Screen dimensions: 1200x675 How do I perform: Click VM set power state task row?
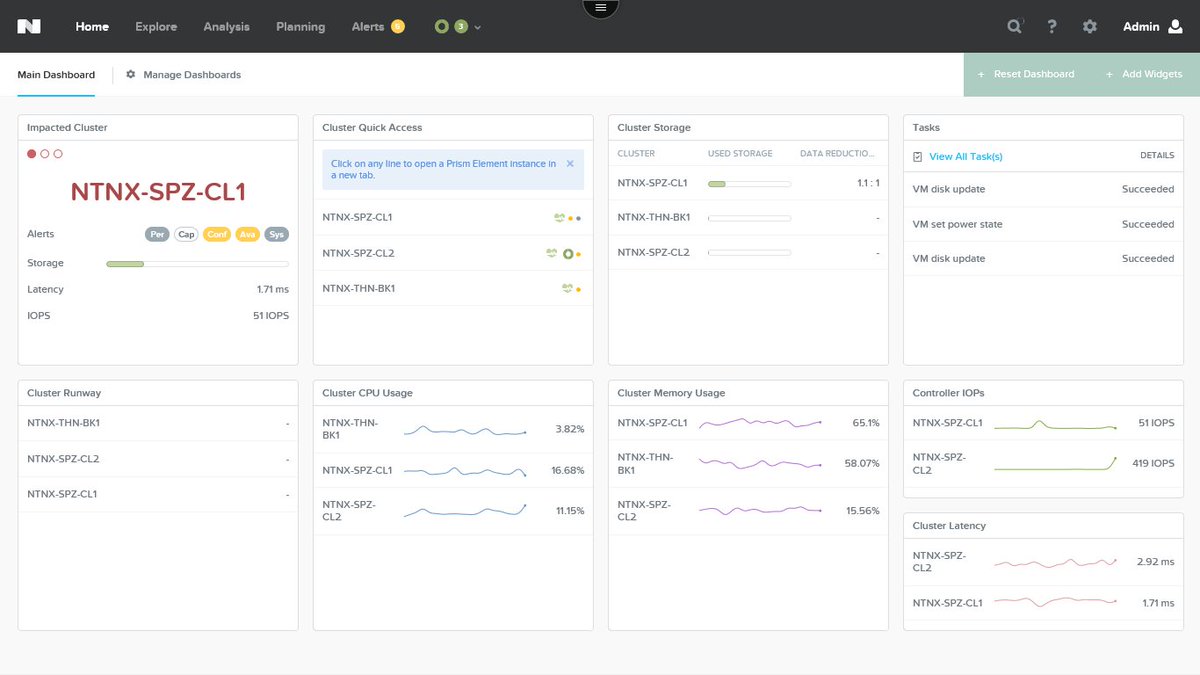tap(1043, 224)
